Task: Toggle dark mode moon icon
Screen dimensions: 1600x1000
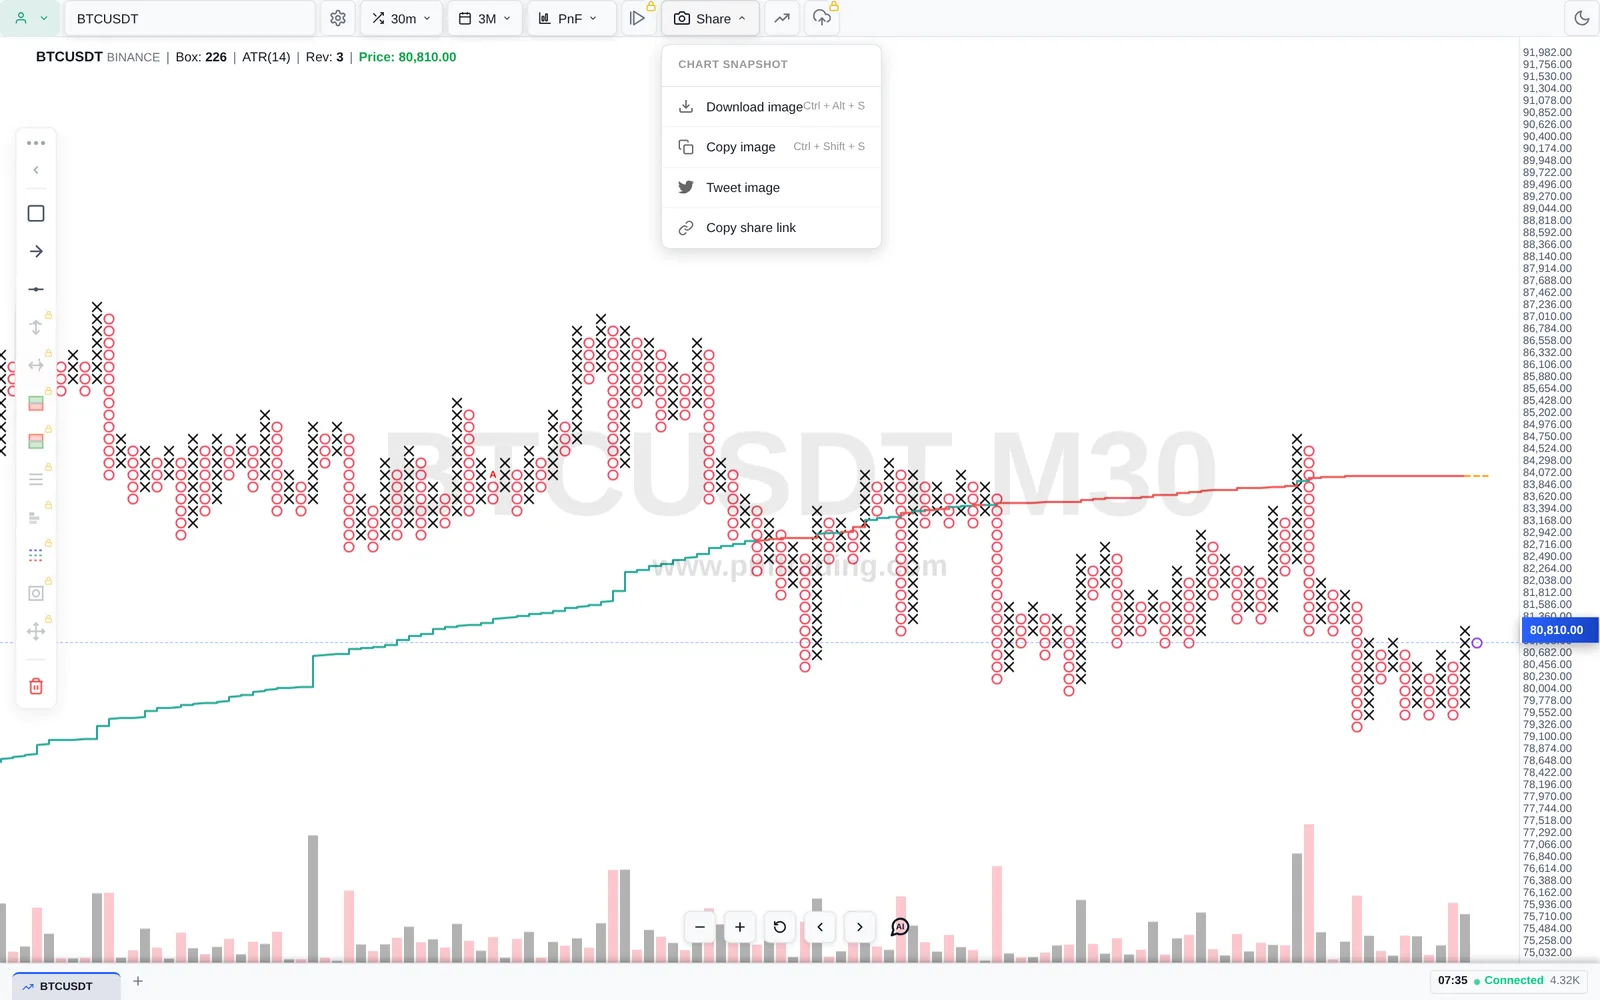Action: pos(1582,18)
